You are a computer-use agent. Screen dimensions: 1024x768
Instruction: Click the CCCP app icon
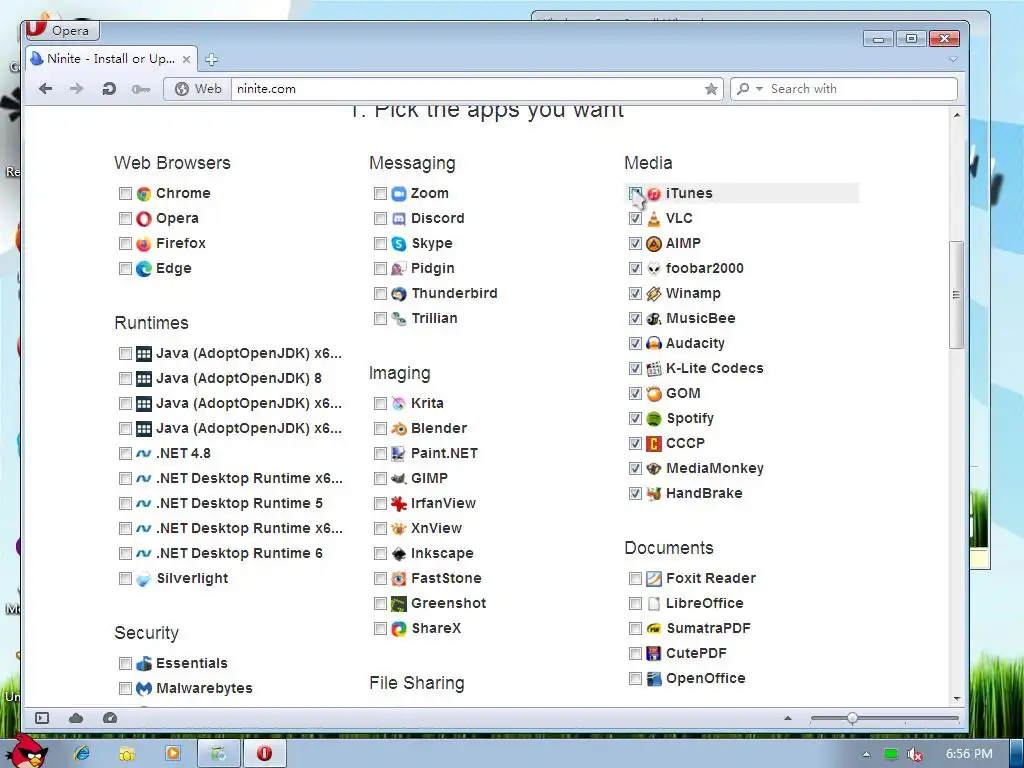(x=654, y=443)
